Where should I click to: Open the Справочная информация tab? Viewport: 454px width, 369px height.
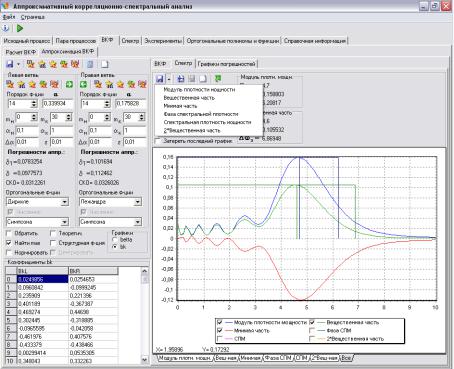tap(315, 41)
